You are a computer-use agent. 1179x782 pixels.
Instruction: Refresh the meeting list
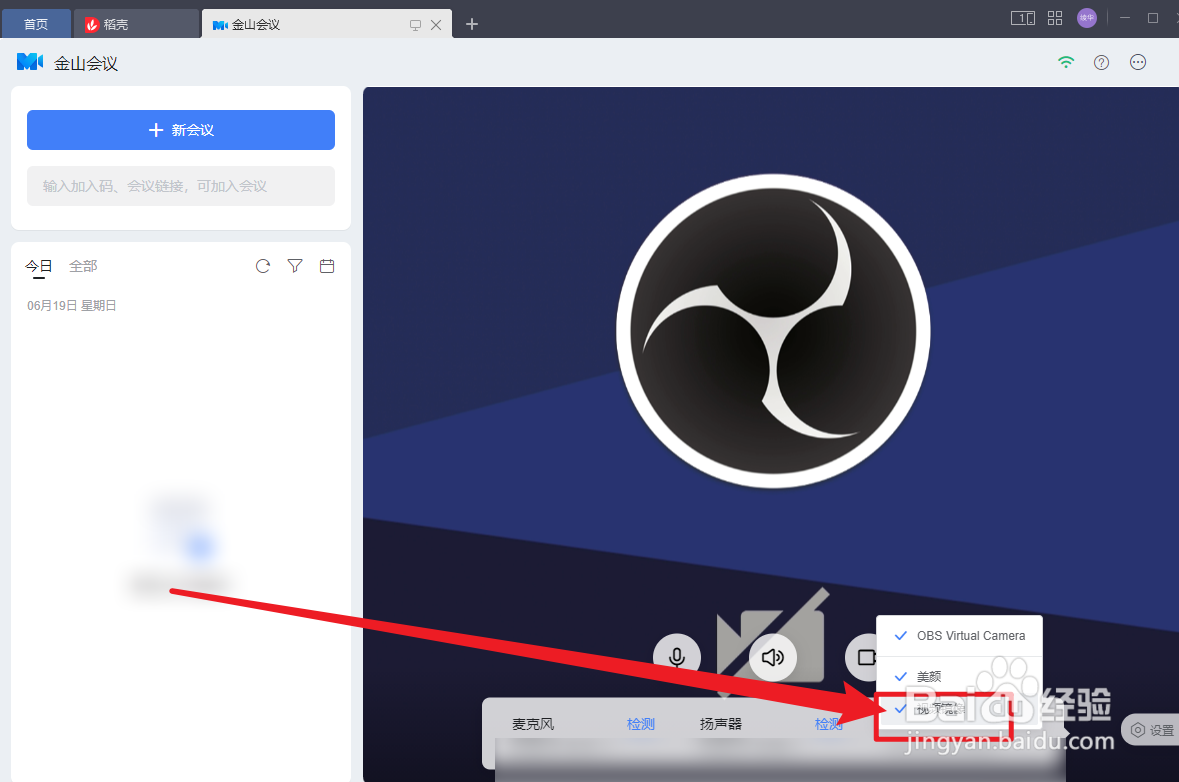pos(262,266)
